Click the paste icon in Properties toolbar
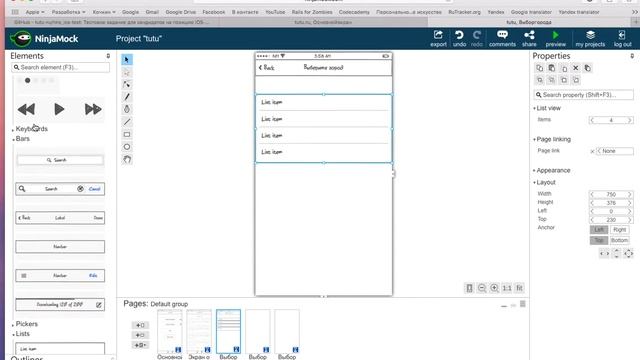 (x=551, y=68)
